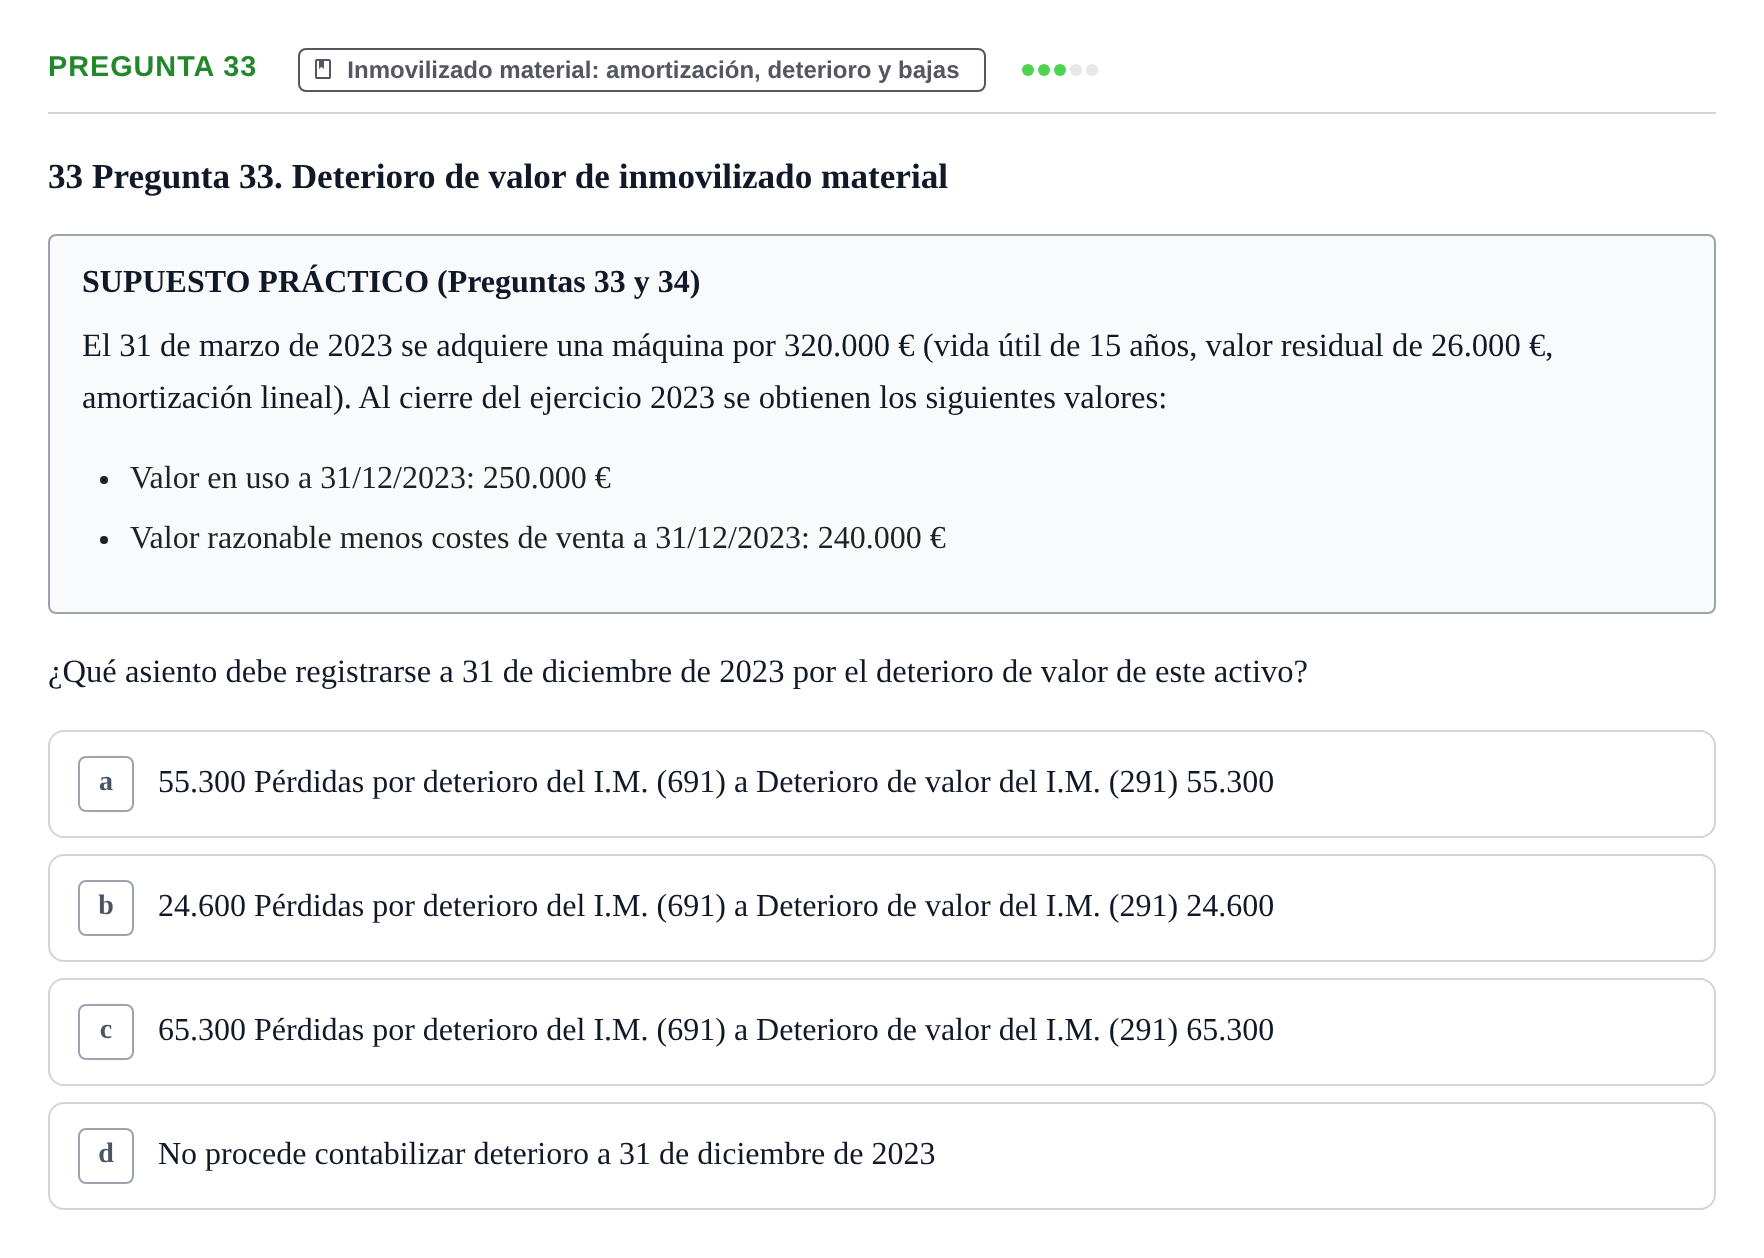1764x1258 pixels.
Task: Click the 'Inmovilizado material' topic tag
Action: [642, 70]
